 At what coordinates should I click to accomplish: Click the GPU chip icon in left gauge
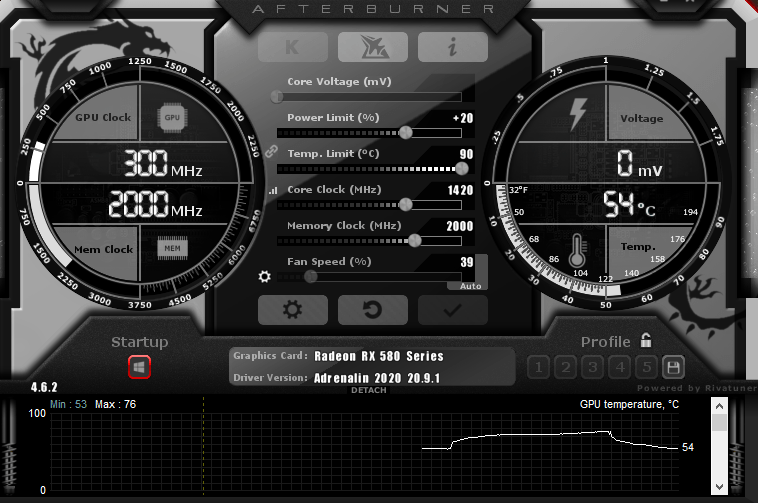pyautogui.click(x=172, y=117)
